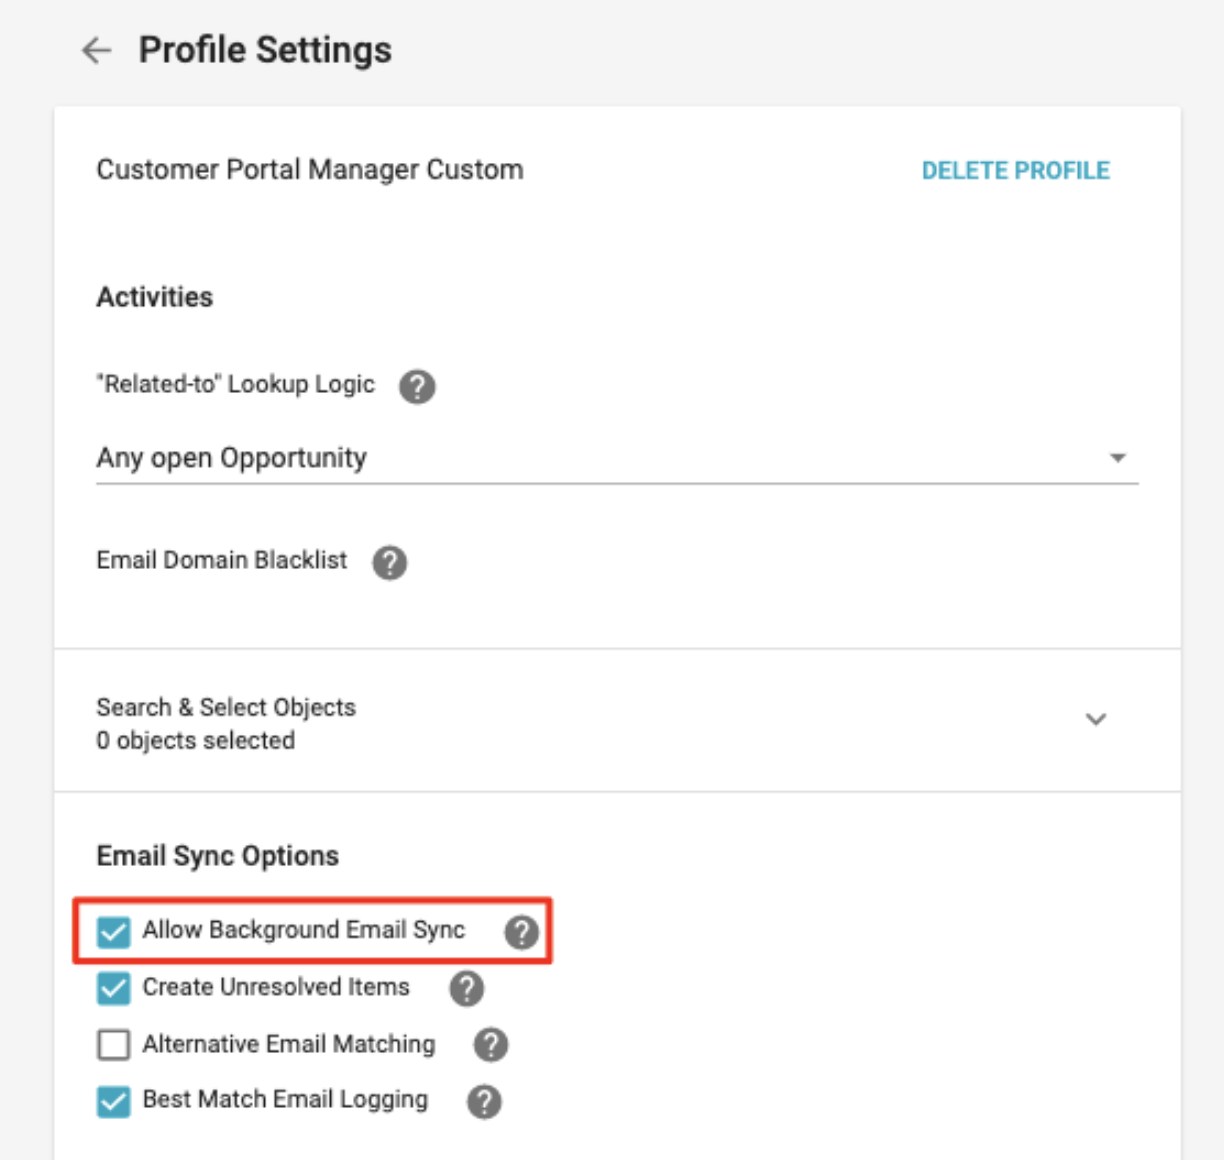The height and width of the screenshot is (1160, 1224).
Task: Go back using the arrow beside Profile Settings
Action: [x=97, y=50]
